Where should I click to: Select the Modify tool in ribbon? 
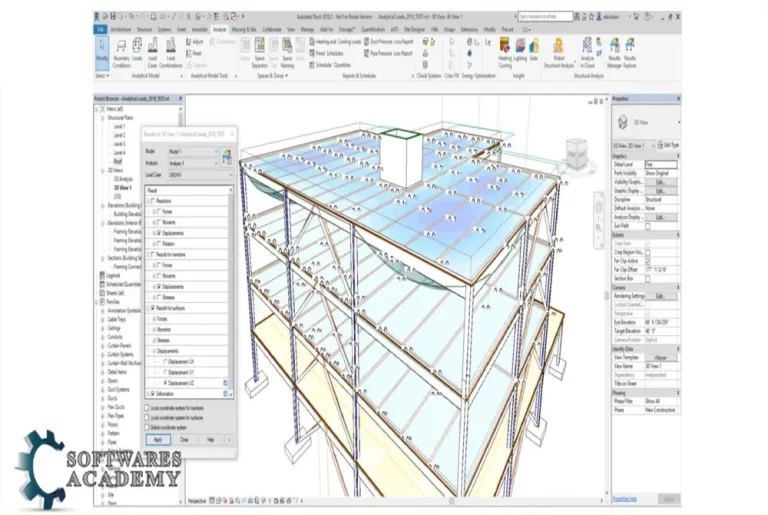(x=102, y=52)
